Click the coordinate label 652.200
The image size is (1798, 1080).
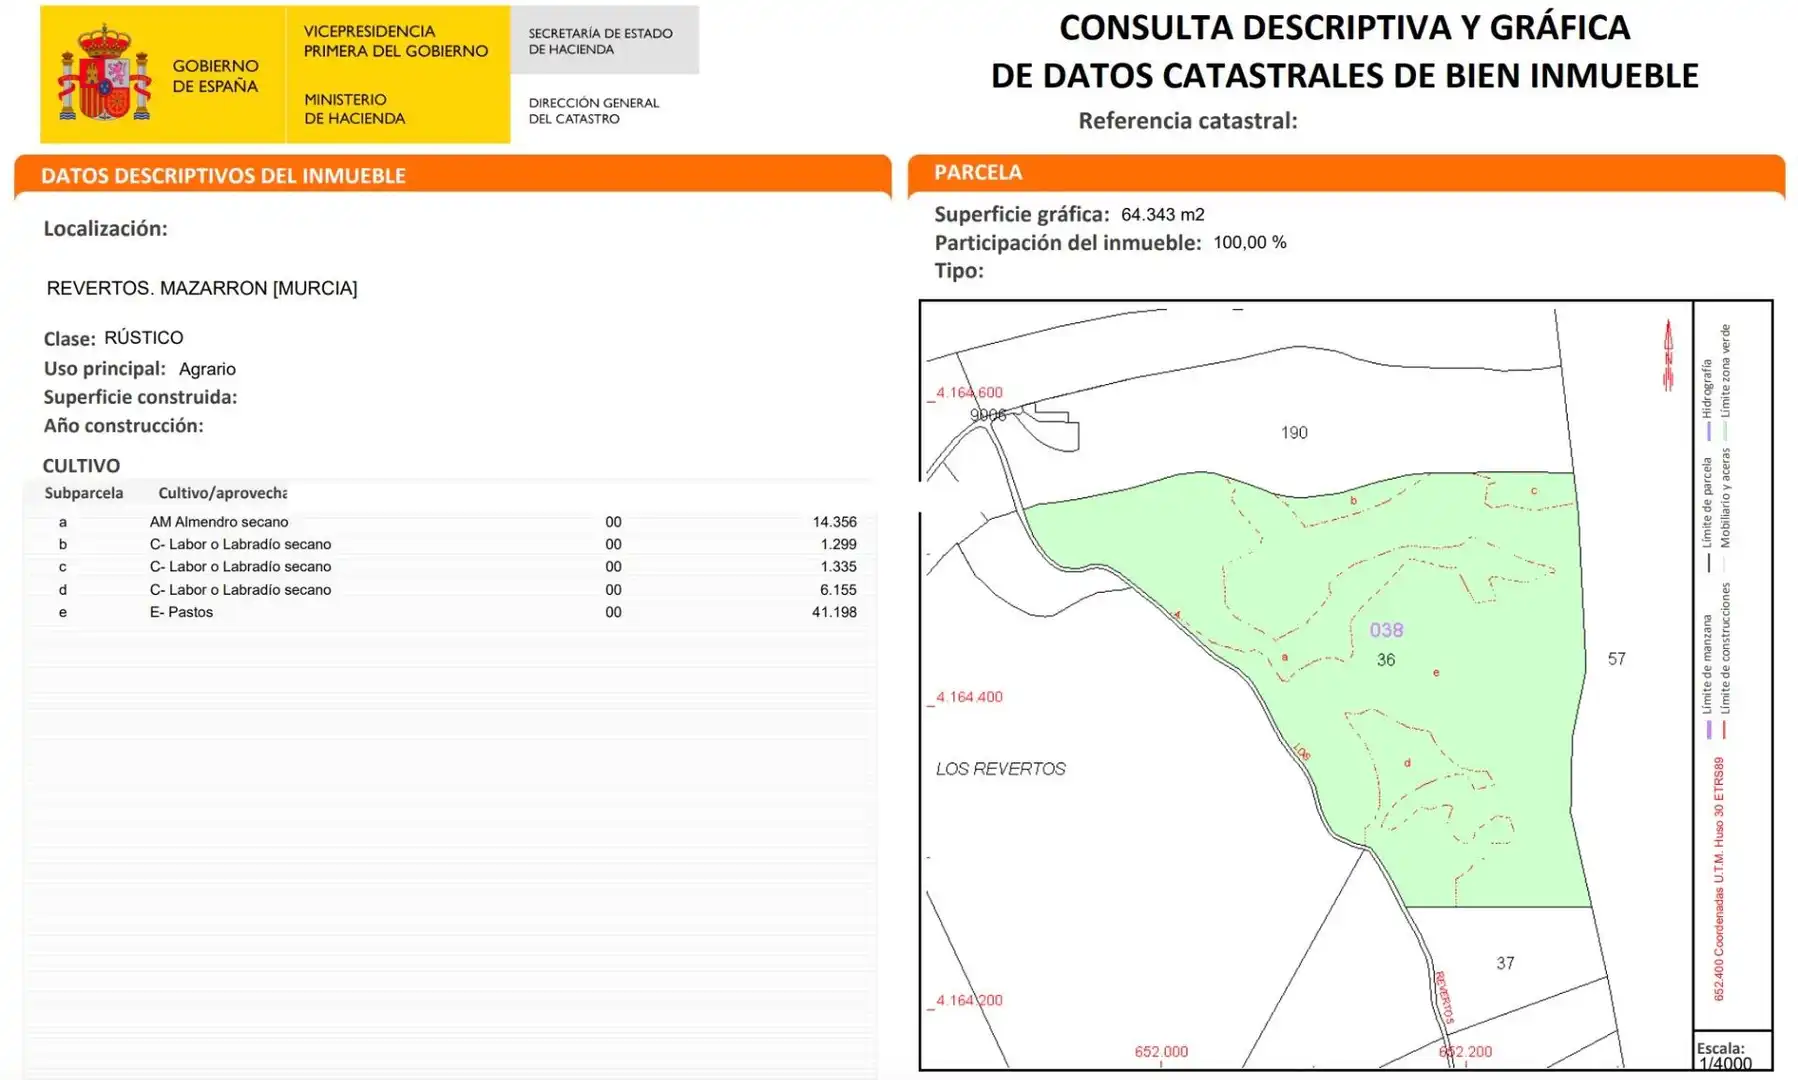[x=1465, y=1052]
